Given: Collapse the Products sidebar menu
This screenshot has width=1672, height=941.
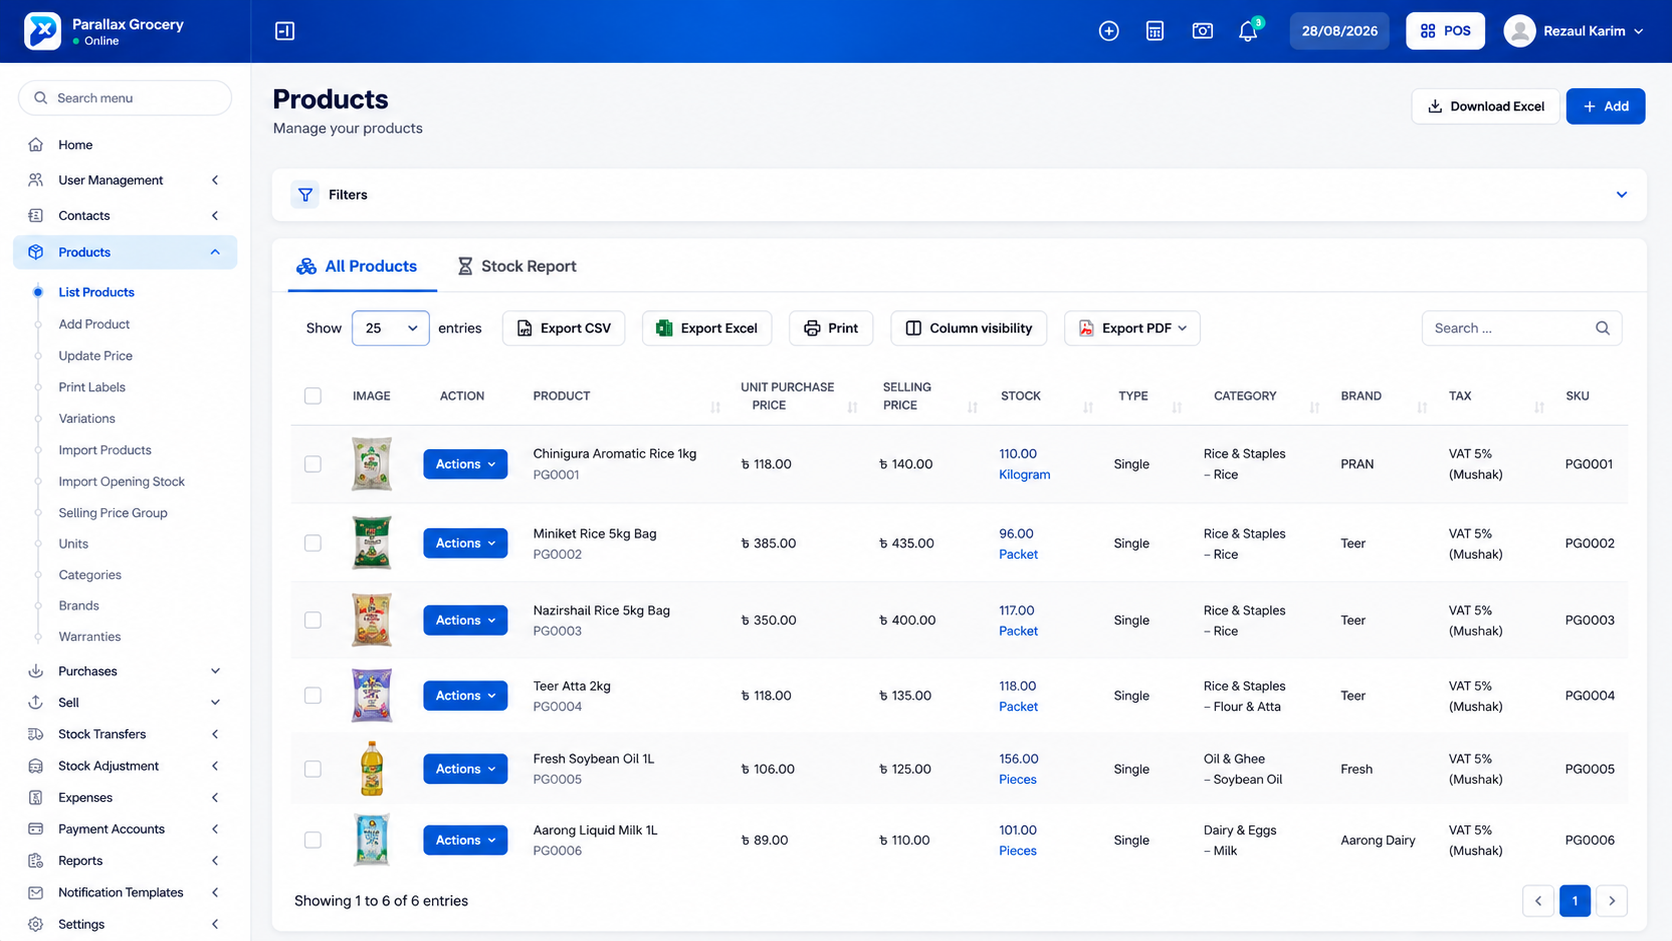Looking at the screenshot, I should point(125,252).
